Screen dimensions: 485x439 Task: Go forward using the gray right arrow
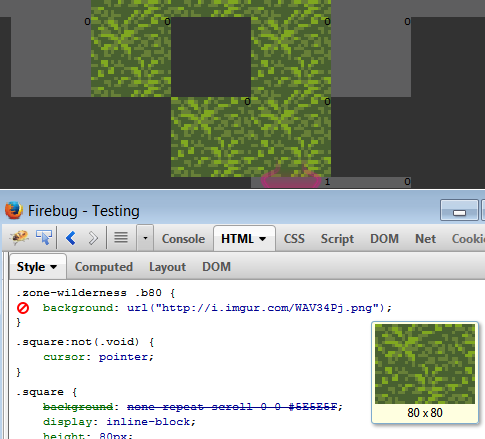[93, 238]
